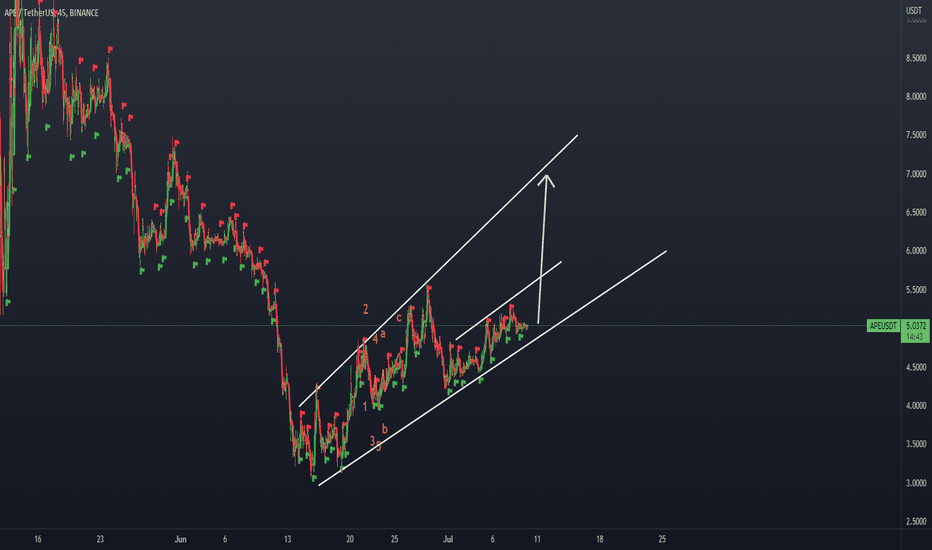Select the orange wave label 2

click(366, 309)
